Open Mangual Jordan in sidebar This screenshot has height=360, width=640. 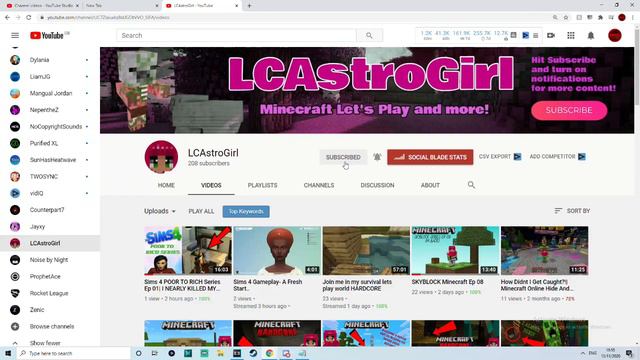click(x=50, y=93)
